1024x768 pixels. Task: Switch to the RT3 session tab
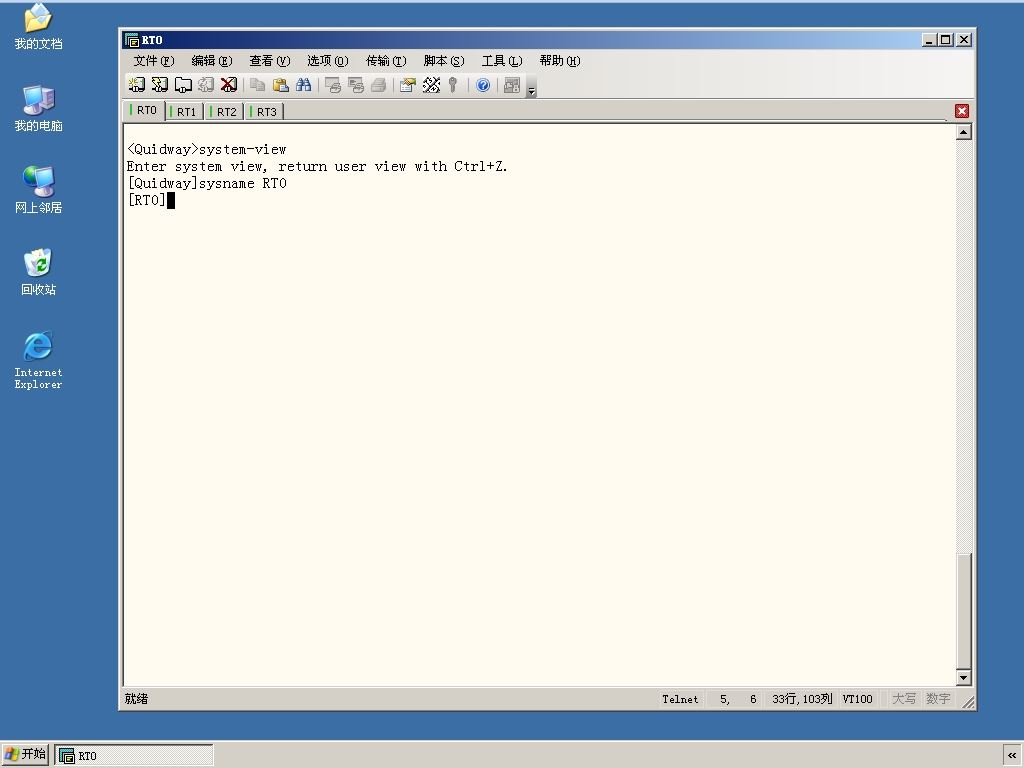tap(265, 112)
